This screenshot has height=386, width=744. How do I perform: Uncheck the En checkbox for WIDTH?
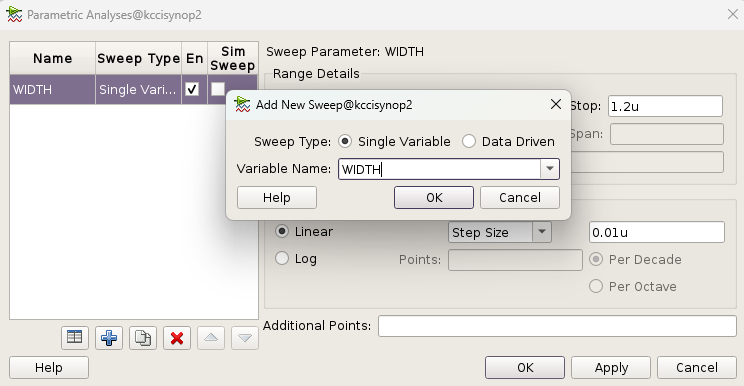click(x=192, y=89)
